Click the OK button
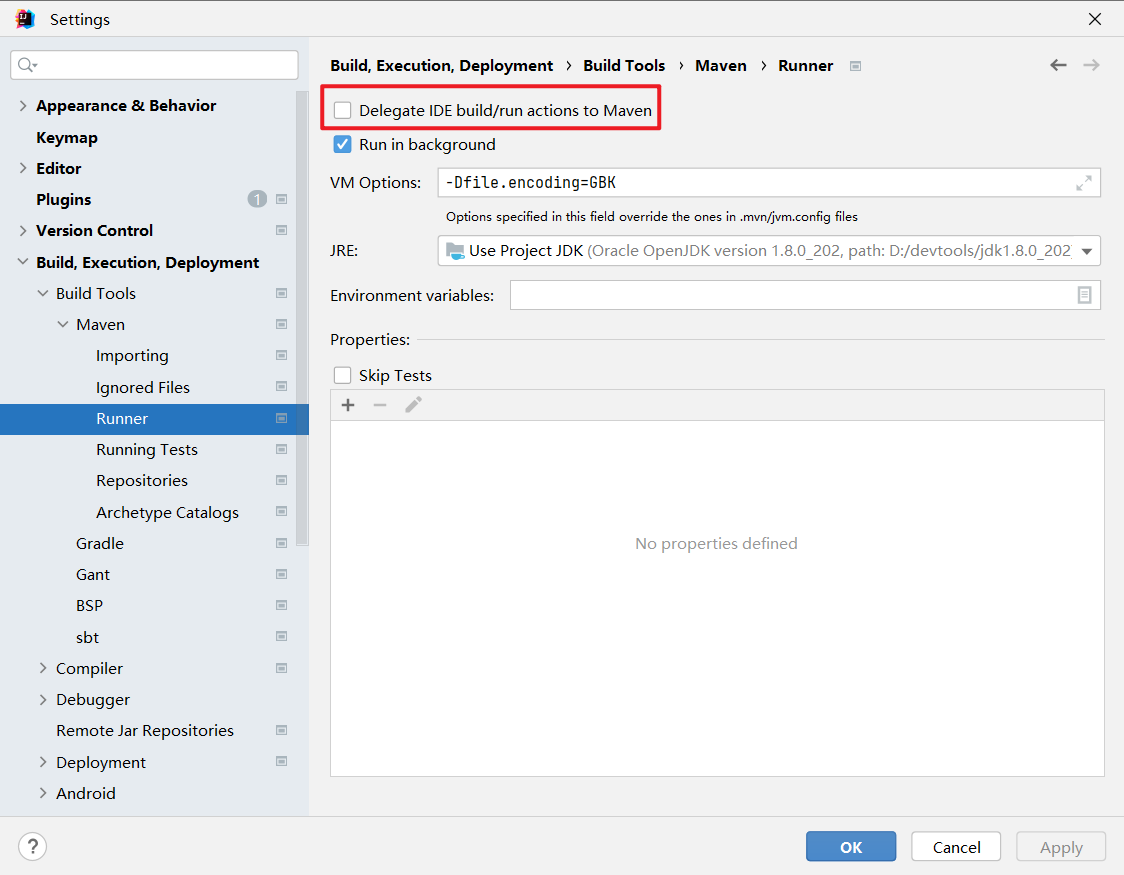 pos(851,846)
